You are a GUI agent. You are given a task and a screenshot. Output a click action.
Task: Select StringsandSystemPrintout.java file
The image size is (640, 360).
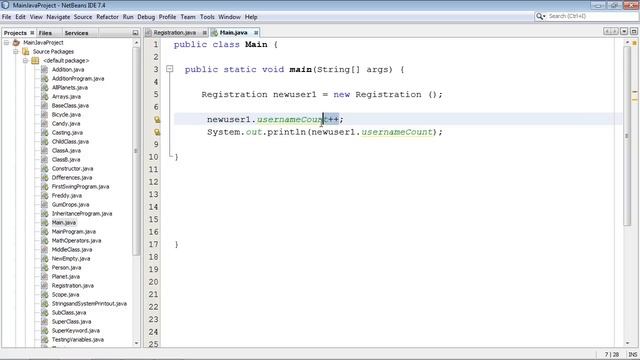(x=89, y=303)
